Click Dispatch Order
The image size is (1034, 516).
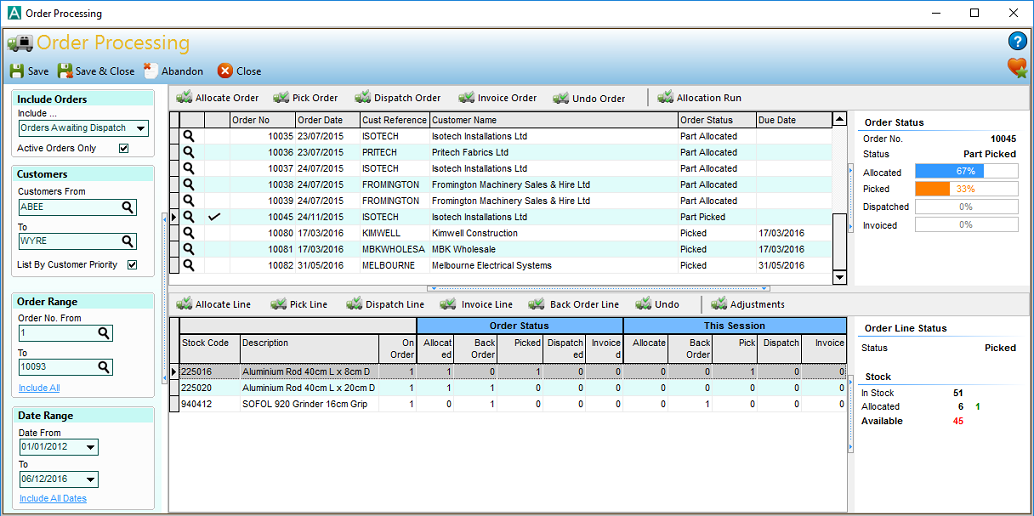click(x=398, y=98)
